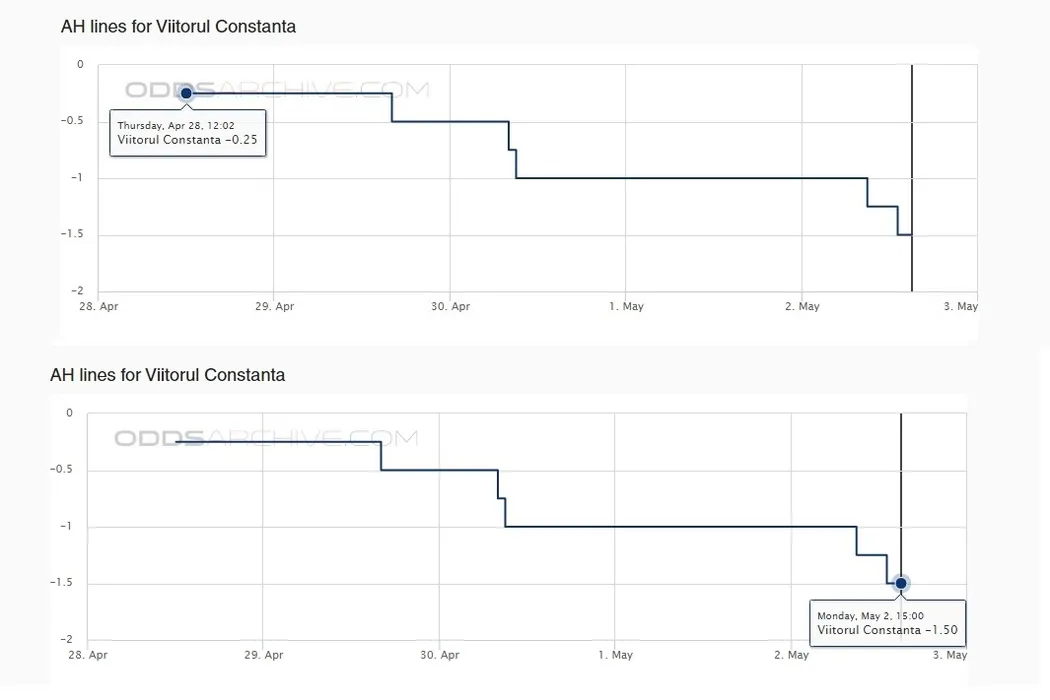Image resolution: width=1050 pixels, height=700 pixels.
Task: Click the '1. May' x-axis label in the top chart
Action: (626, 307)
